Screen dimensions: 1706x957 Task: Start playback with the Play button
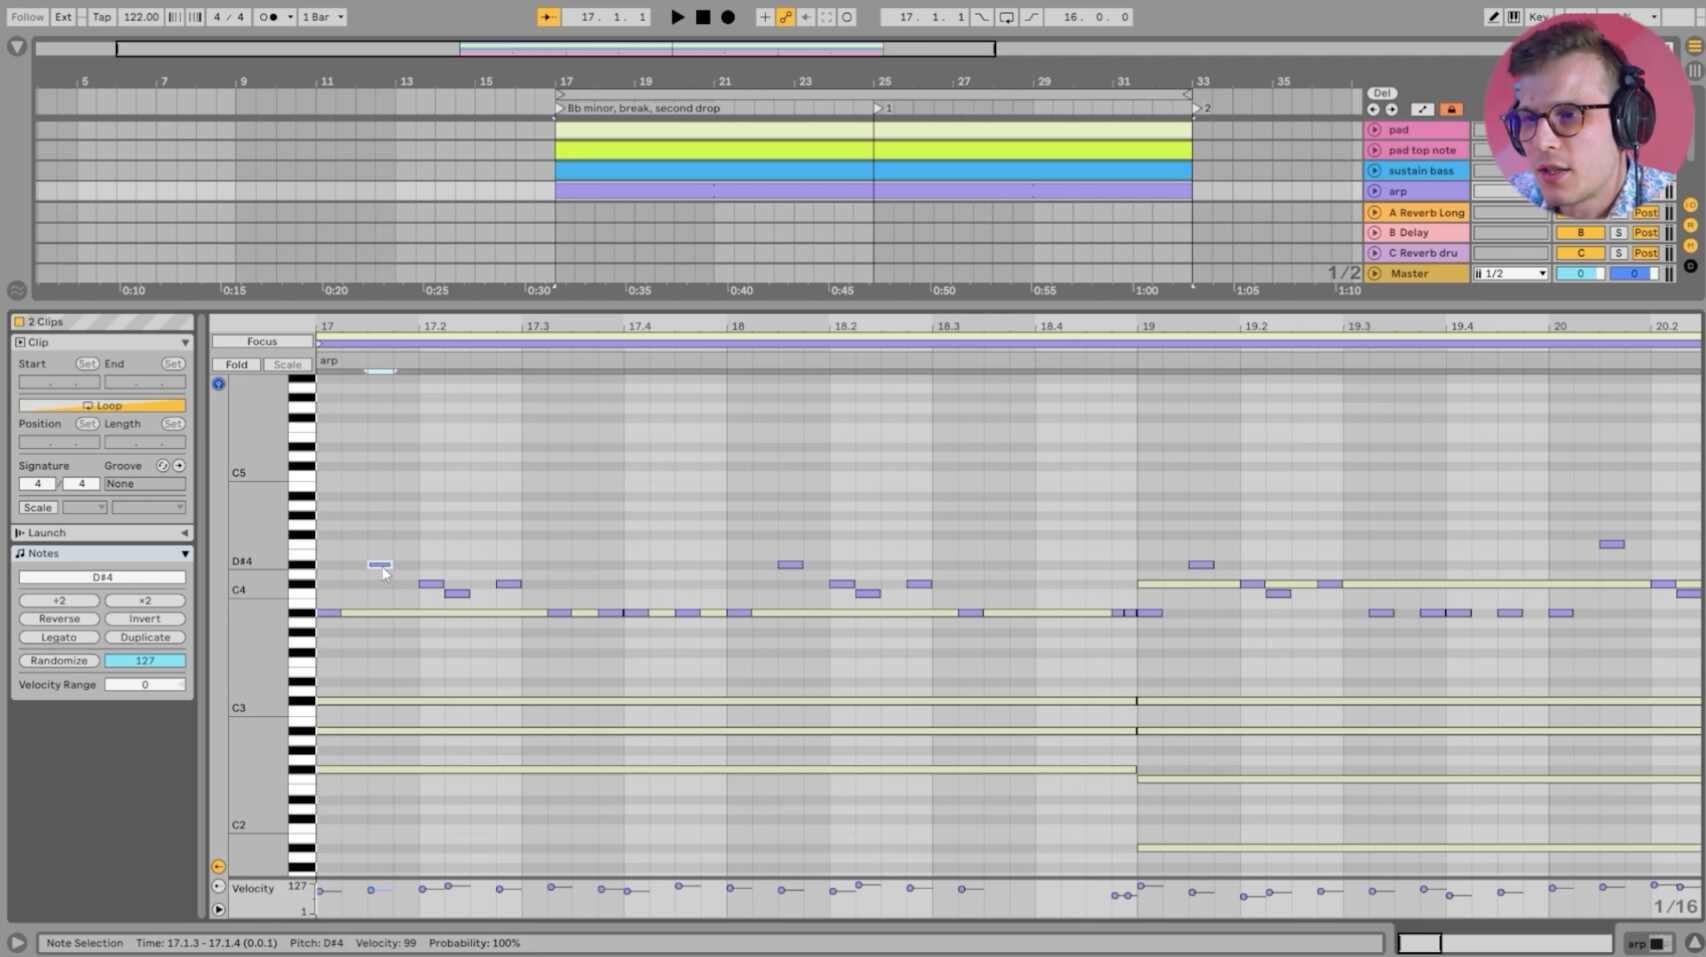(x=677, y=17)
